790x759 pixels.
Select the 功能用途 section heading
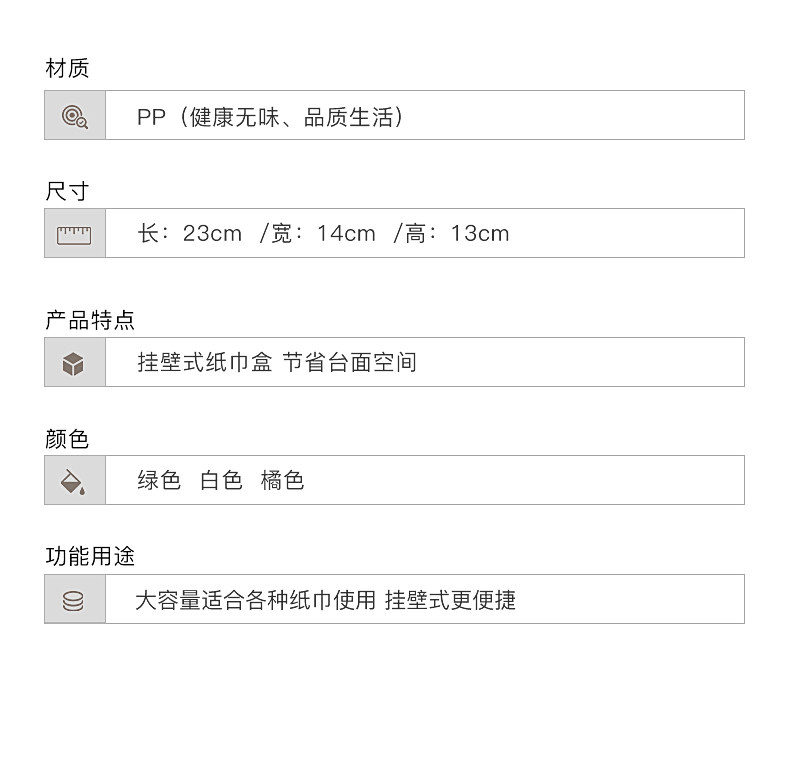(90, 556)
